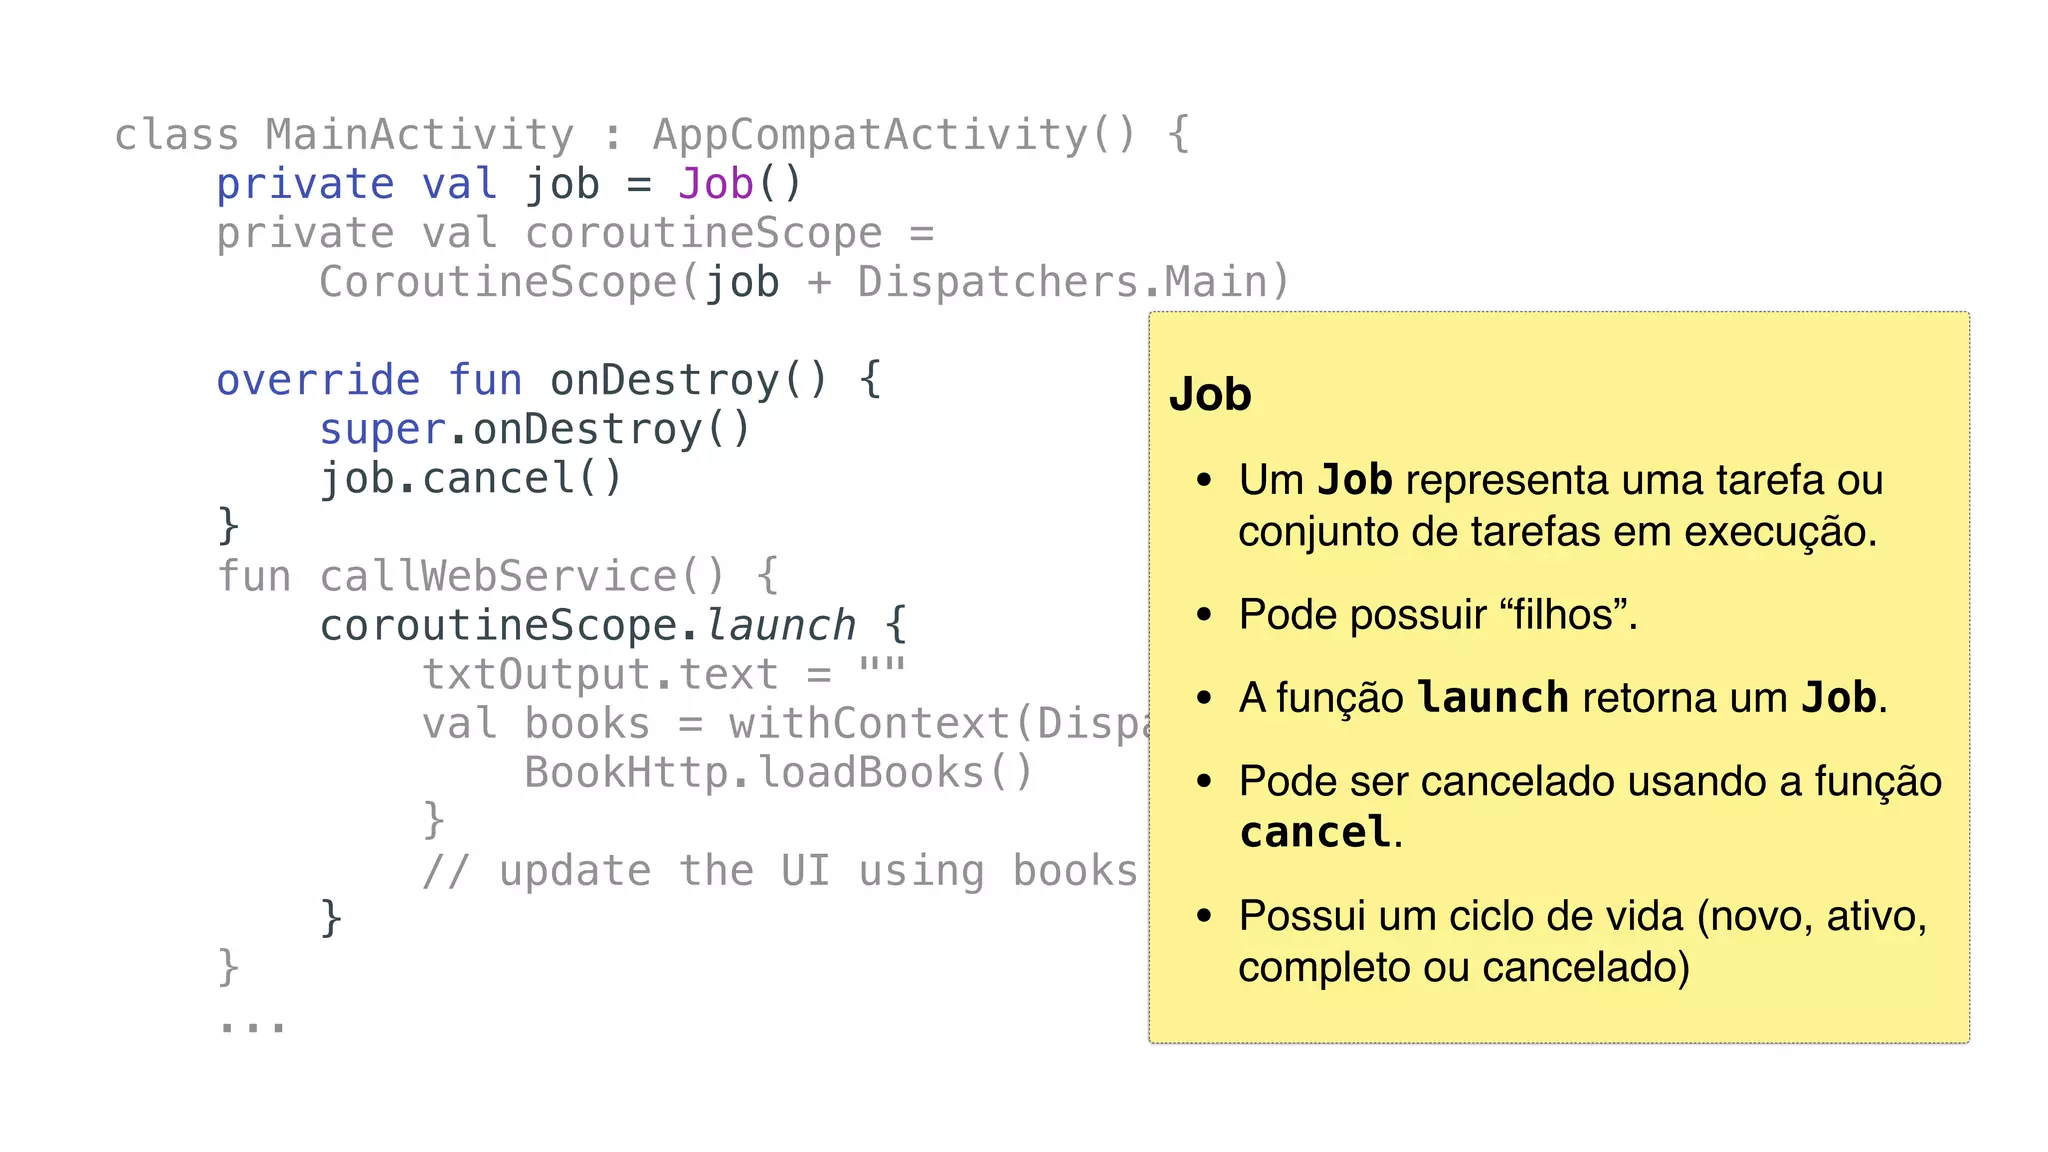Click the 'super.onDestroy()' line
Image resolution: width=2048 pixels, height=1152 pixels.
[x=535, y=430]
